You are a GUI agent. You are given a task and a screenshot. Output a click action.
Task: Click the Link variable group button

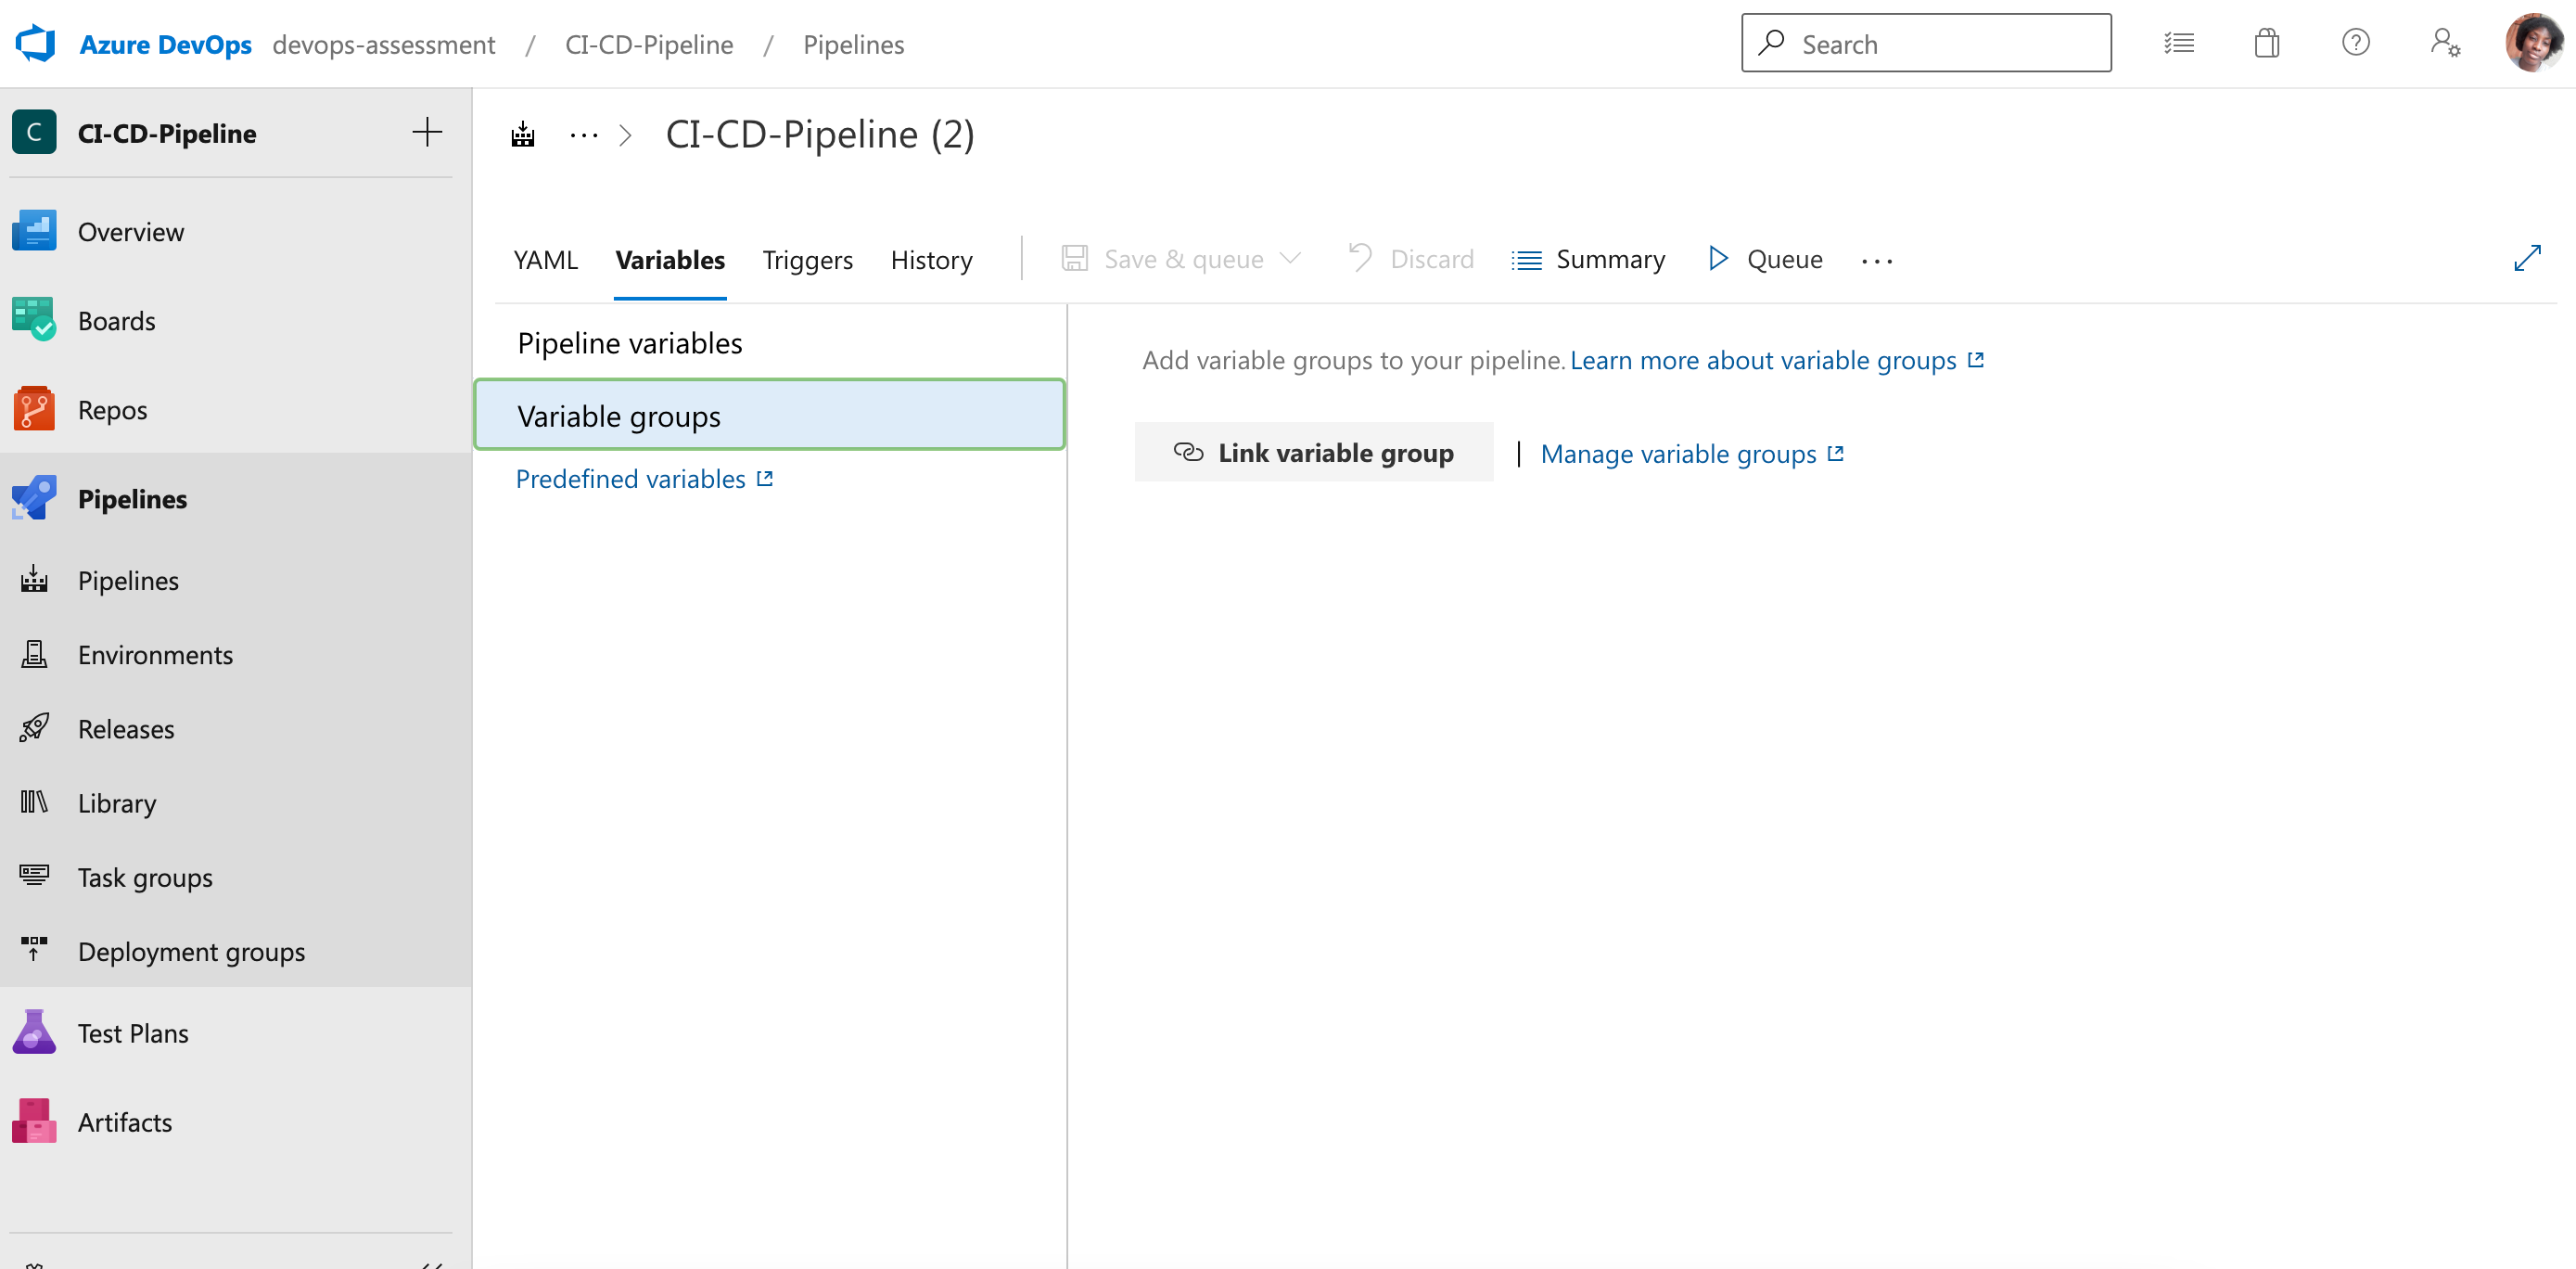click(1314, 452)
